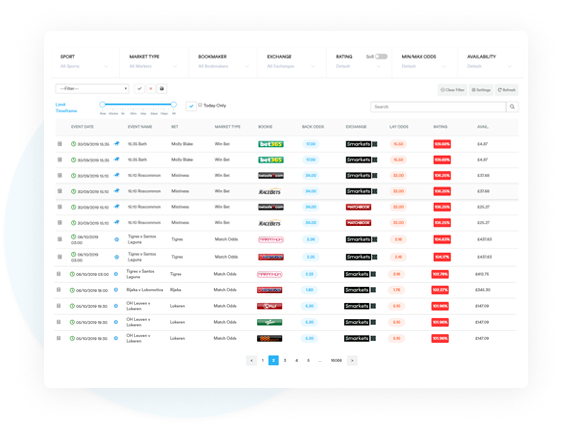Go to page 3 in pagination

coord(285,361)
